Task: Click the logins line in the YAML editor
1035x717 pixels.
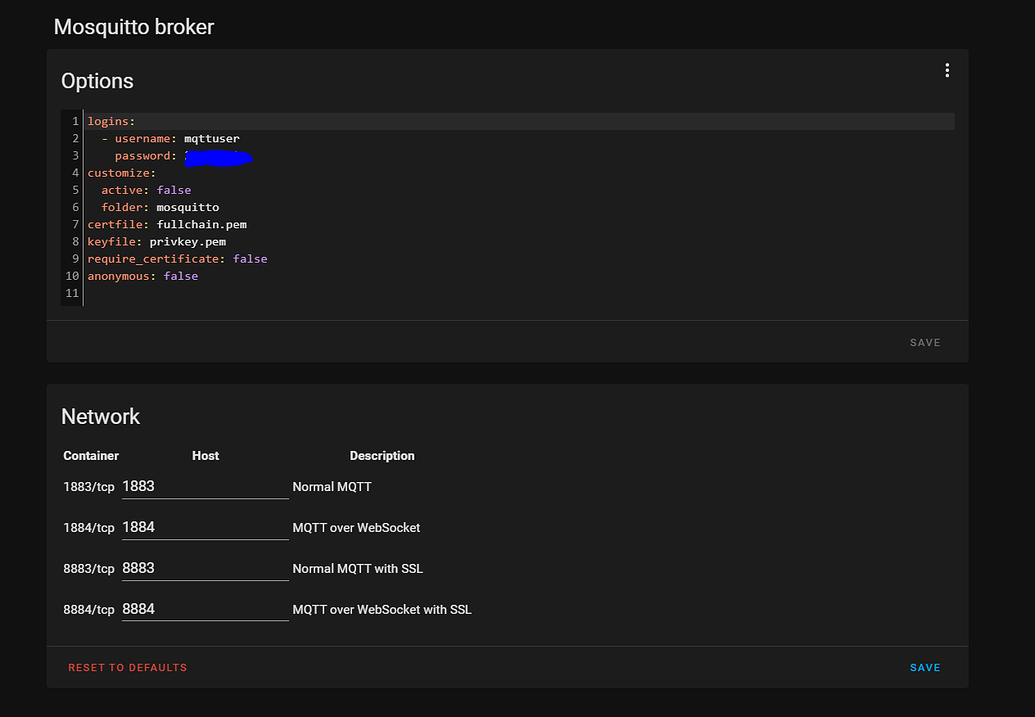Action: [110, 121]
